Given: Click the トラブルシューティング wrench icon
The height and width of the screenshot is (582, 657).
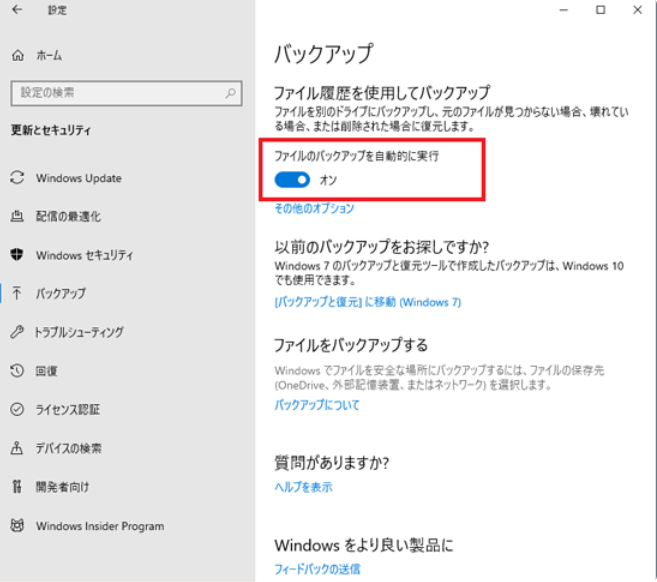Looking at the screenshot, I should pyautogui.click(x=17, y=332).
